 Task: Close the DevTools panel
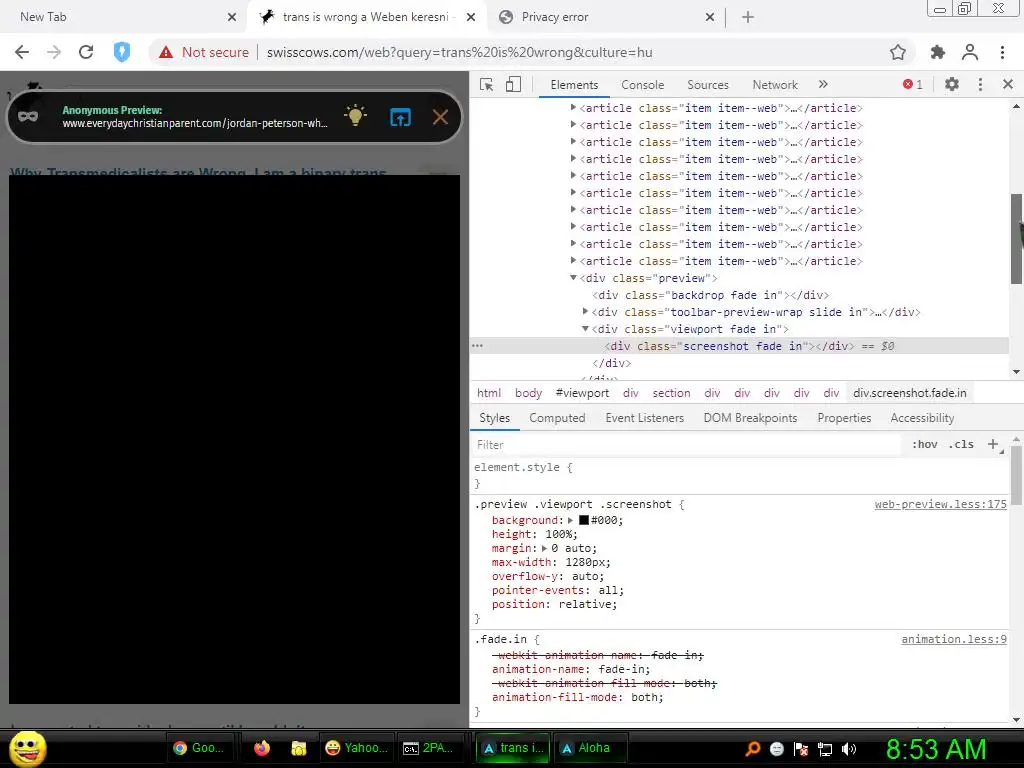pos(1008,84)
